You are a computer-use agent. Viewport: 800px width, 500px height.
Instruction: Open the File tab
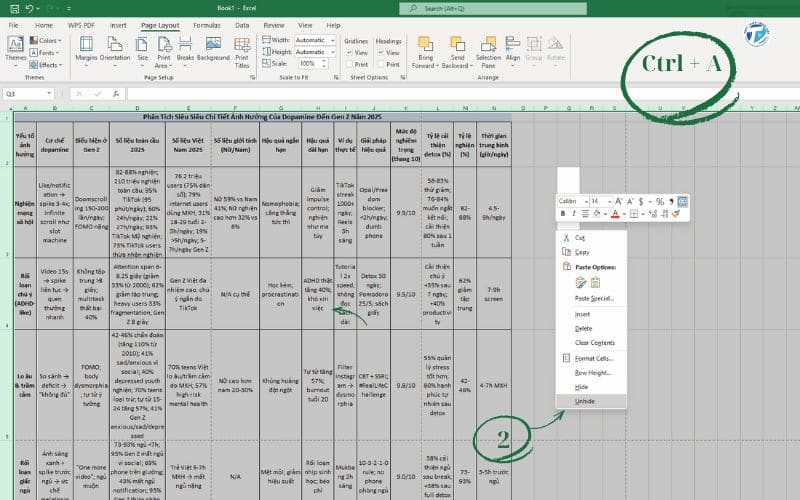click(13, 25)
